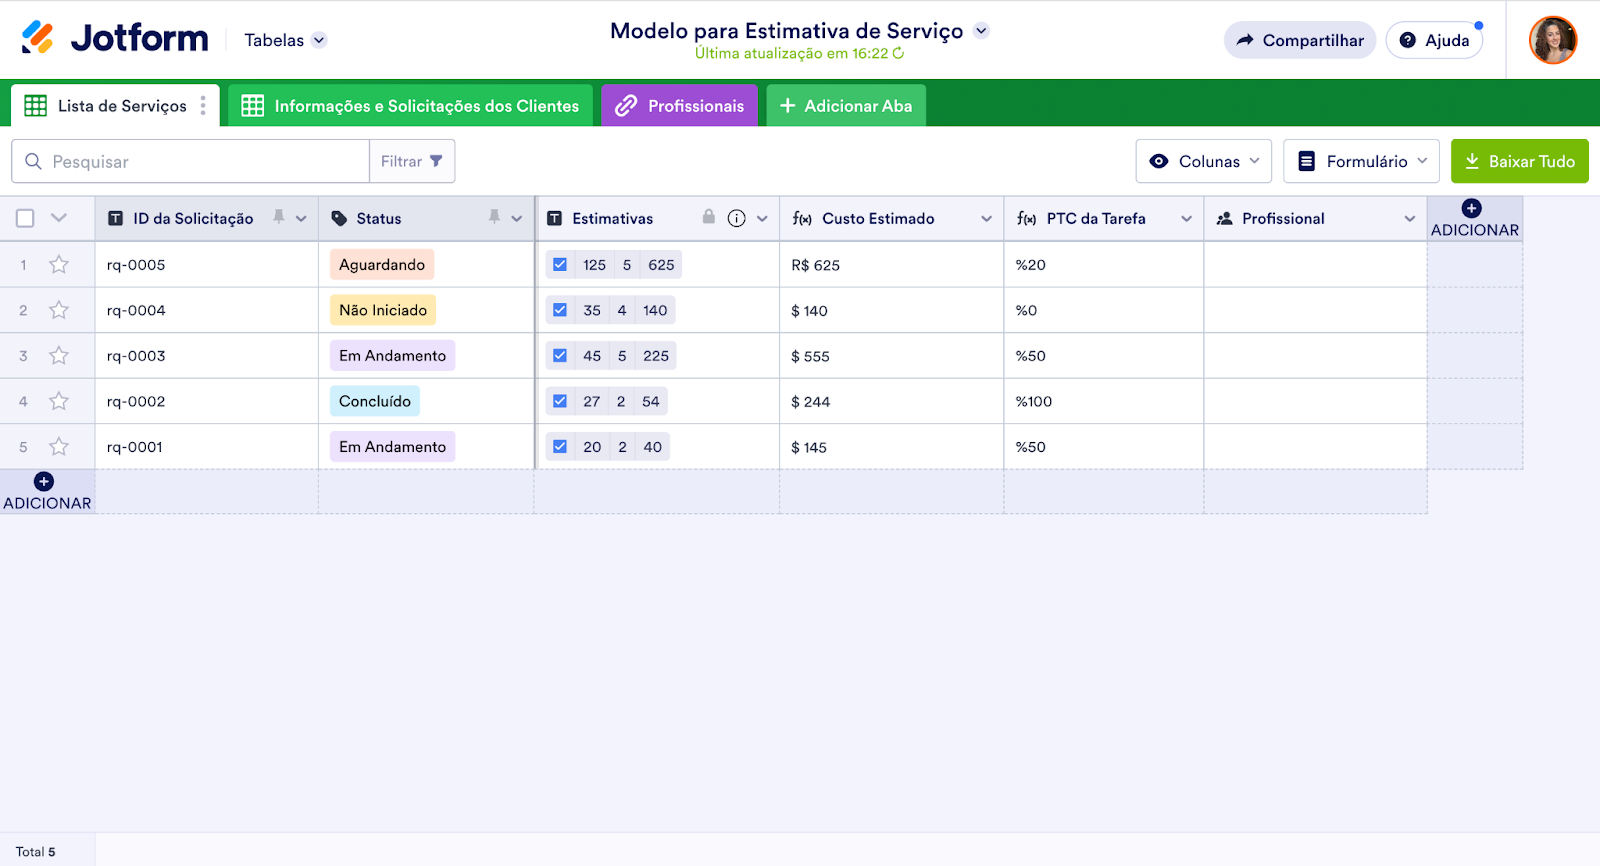
Task: Click the refresh icon next to last update time
Action: point(898,53)
